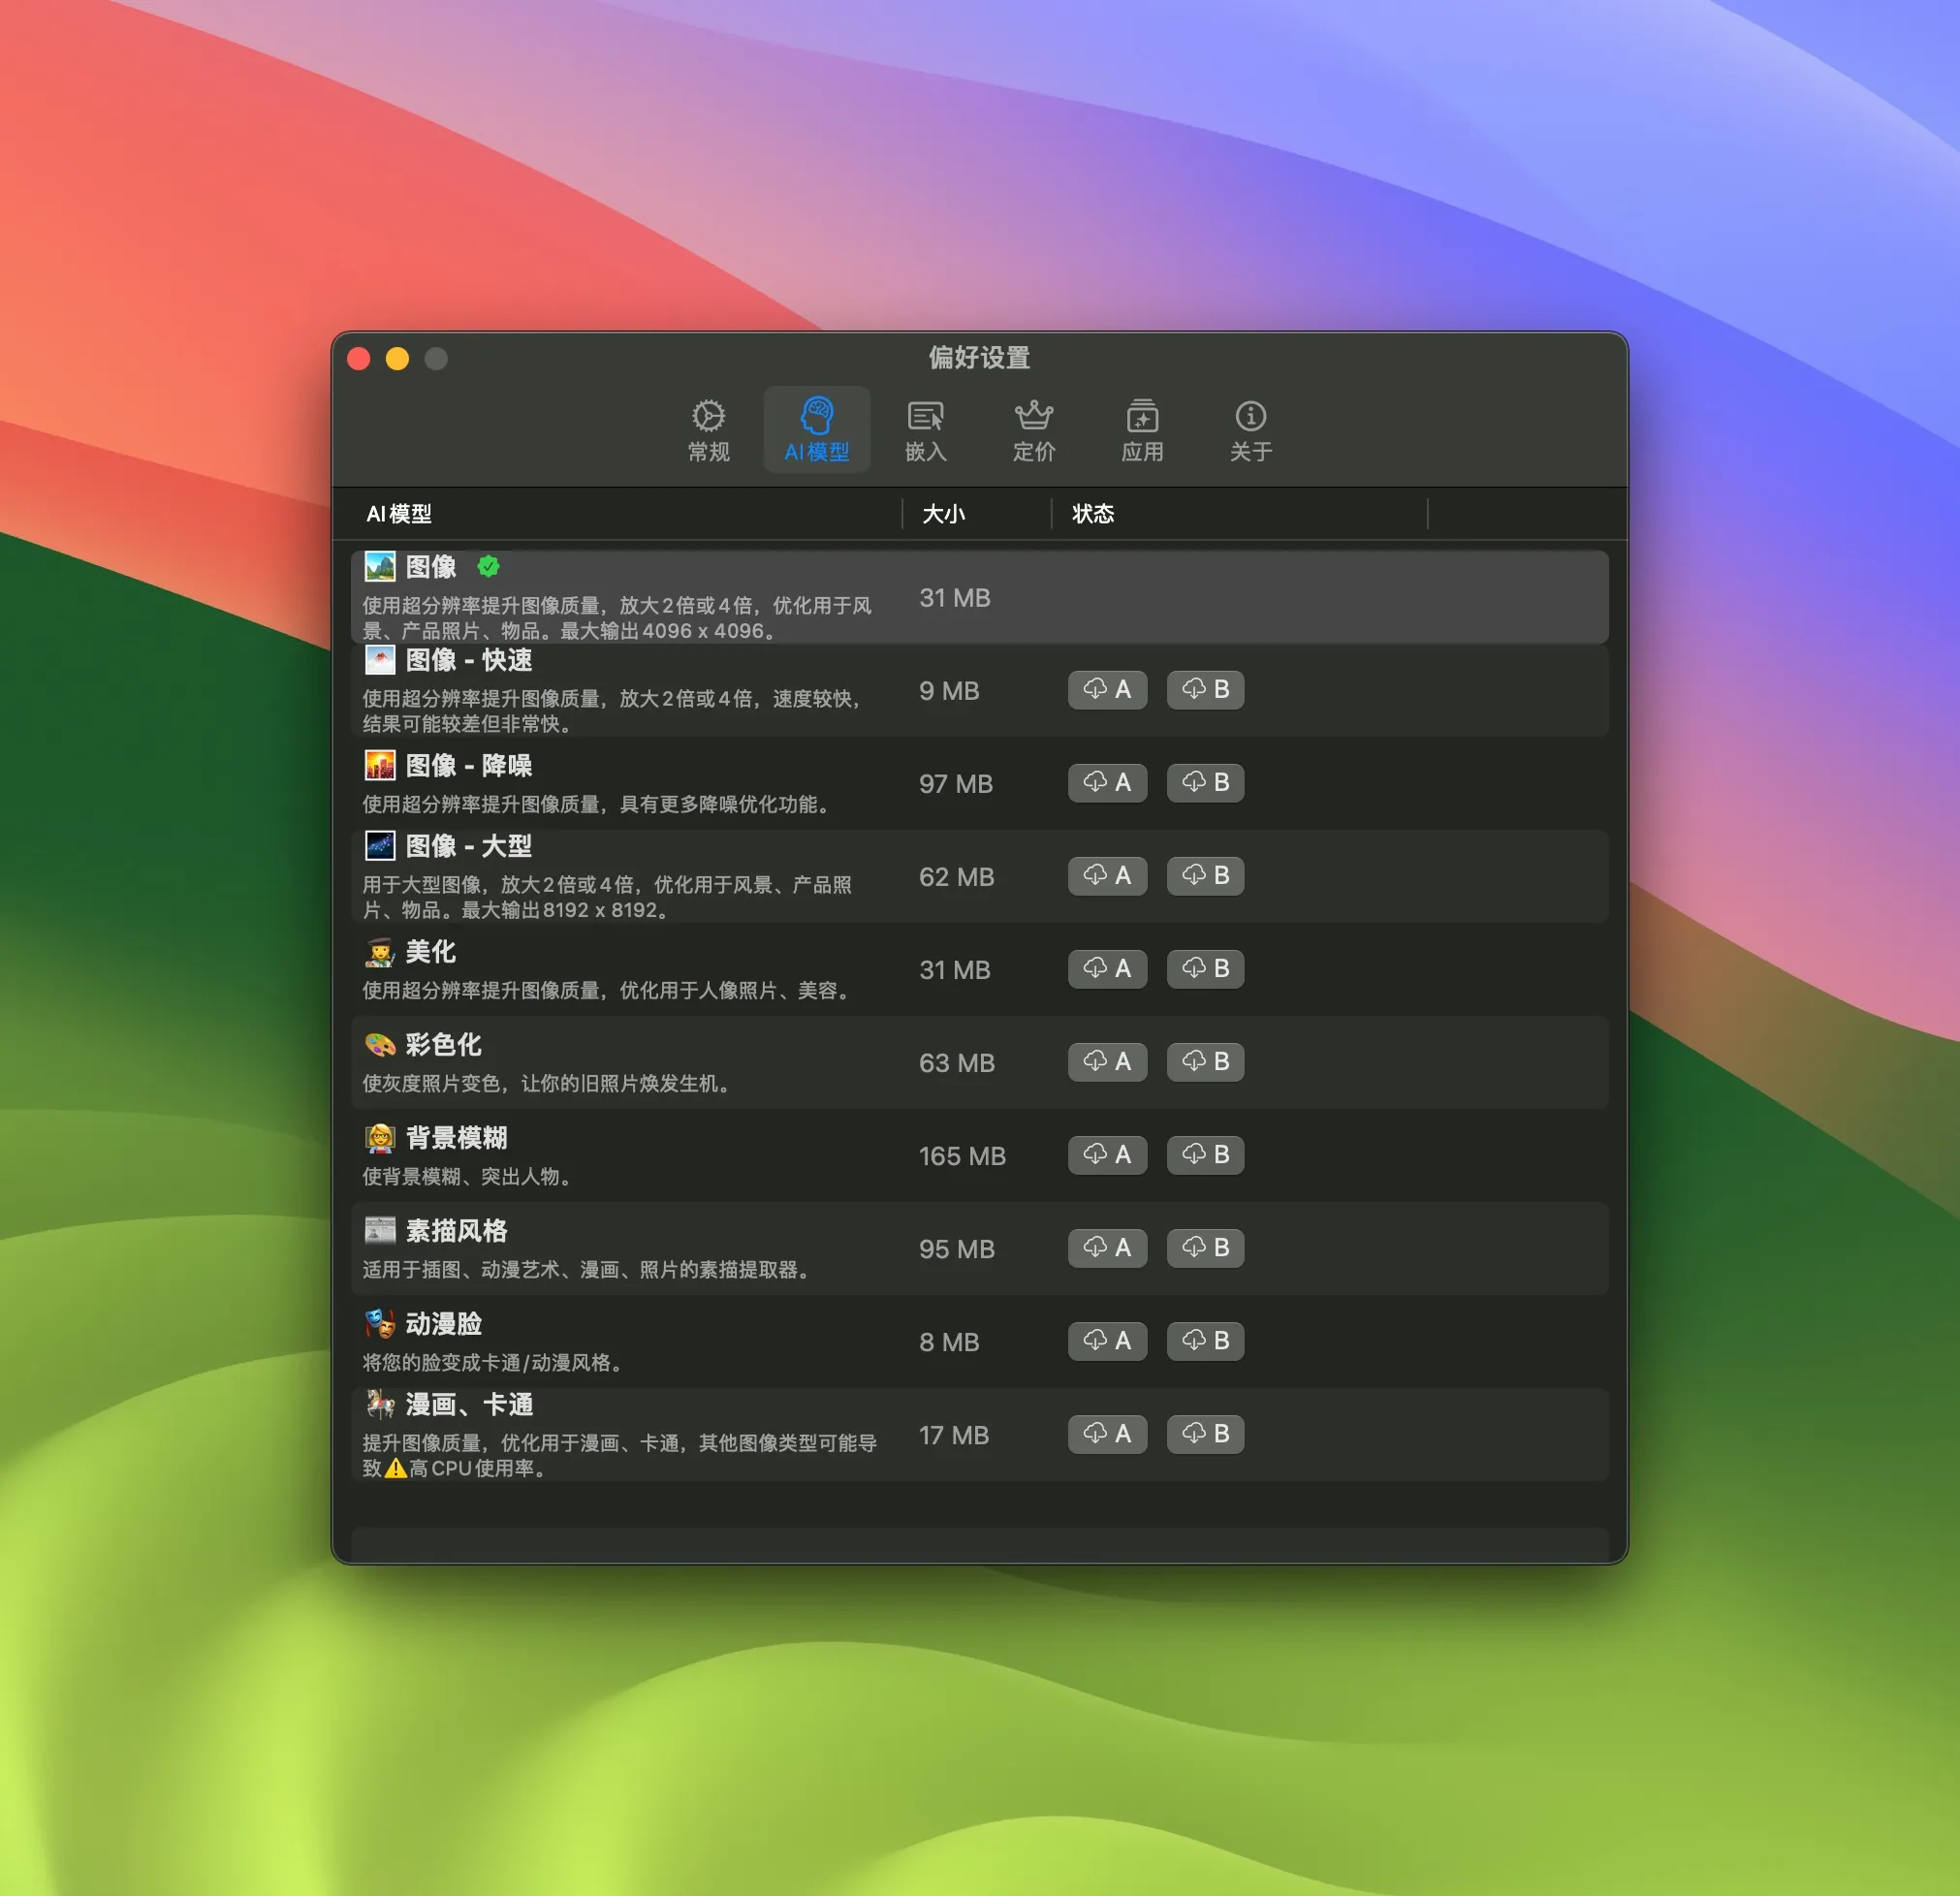Download variant A of 背景模糊 model
Viewport: 1960px width, 1896px height.
point(1107,1155)
